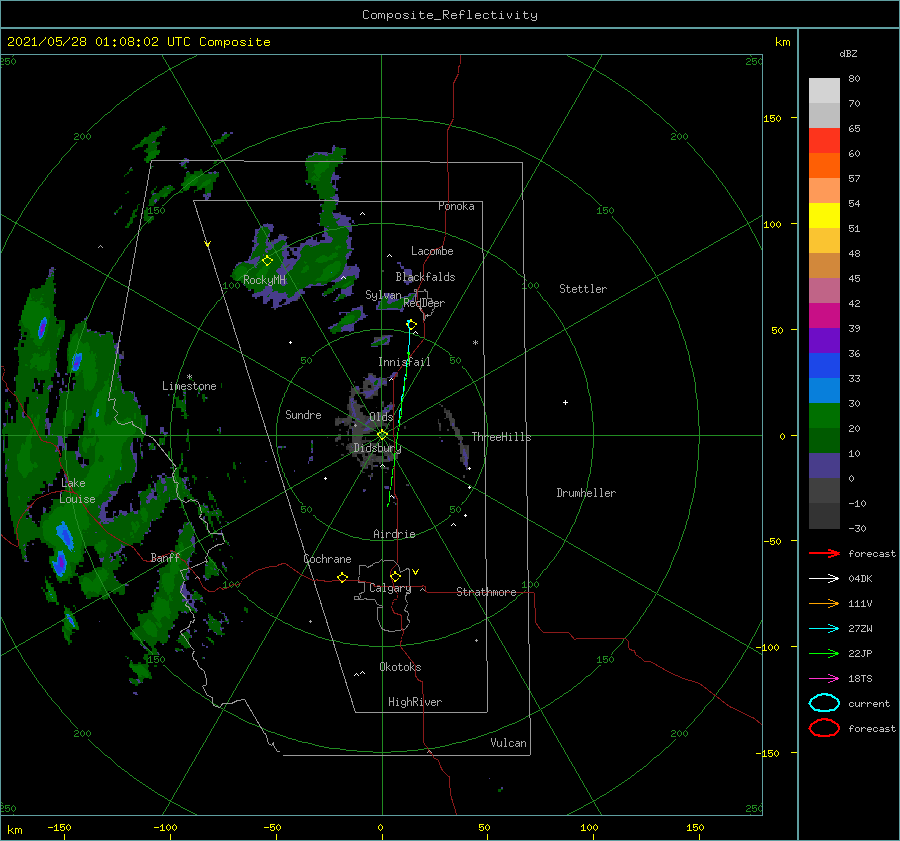Click the RockyMH station label

click(x=264, y=280)
